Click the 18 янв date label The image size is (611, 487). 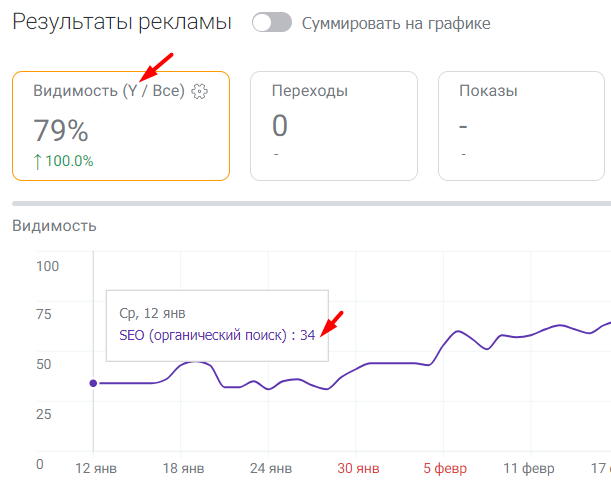point(183,467)
